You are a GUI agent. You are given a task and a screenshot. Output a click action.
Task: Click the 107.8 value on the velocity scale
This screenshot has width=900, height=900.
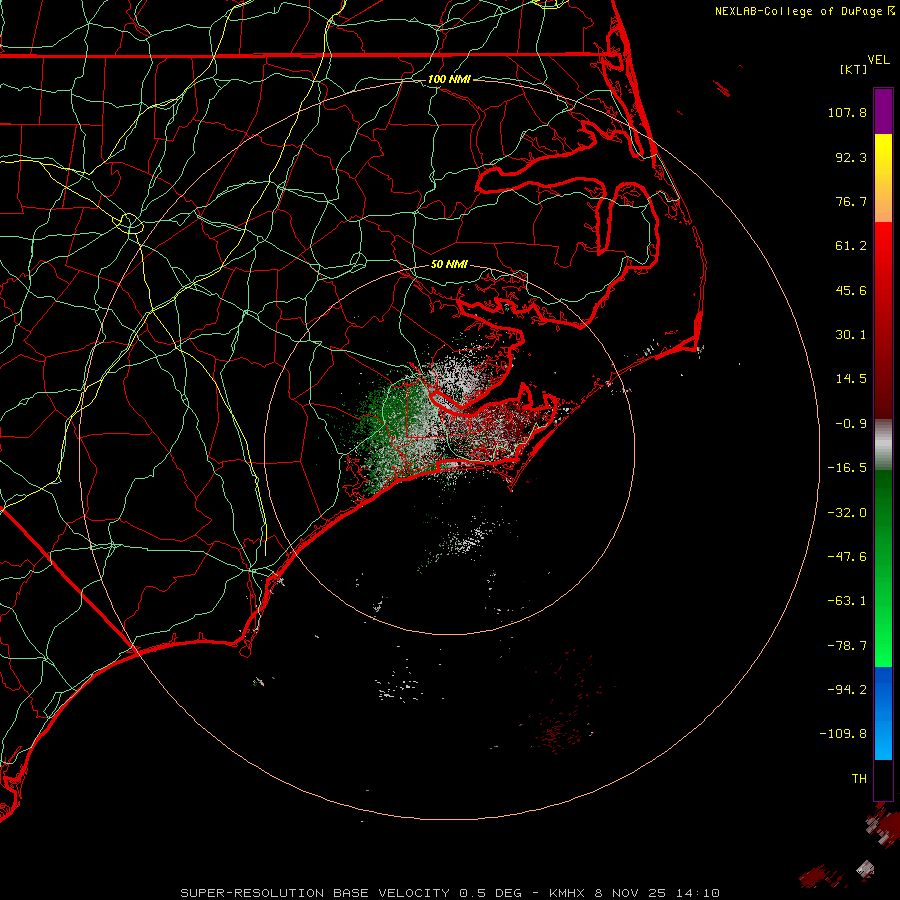[847, 112]
